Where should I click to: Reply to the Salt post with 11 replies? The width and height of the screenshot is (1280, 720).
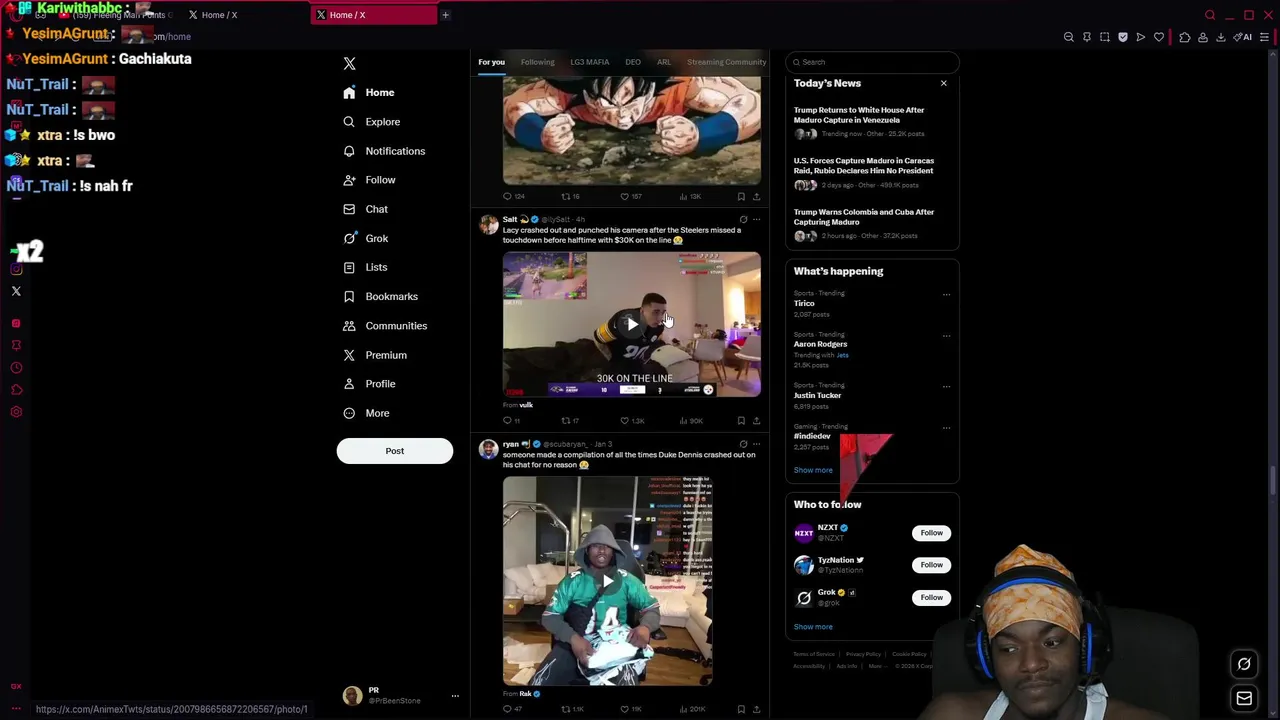click(511, 421)
